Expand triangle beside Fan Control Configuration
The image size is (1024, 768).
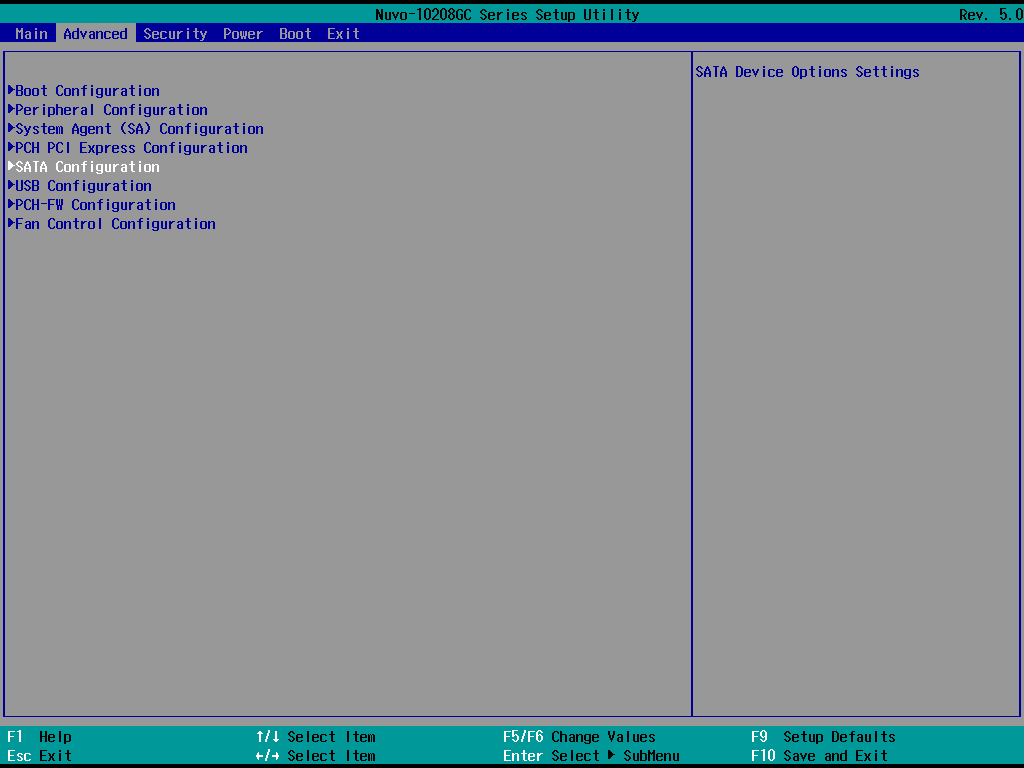coord(11,224)
